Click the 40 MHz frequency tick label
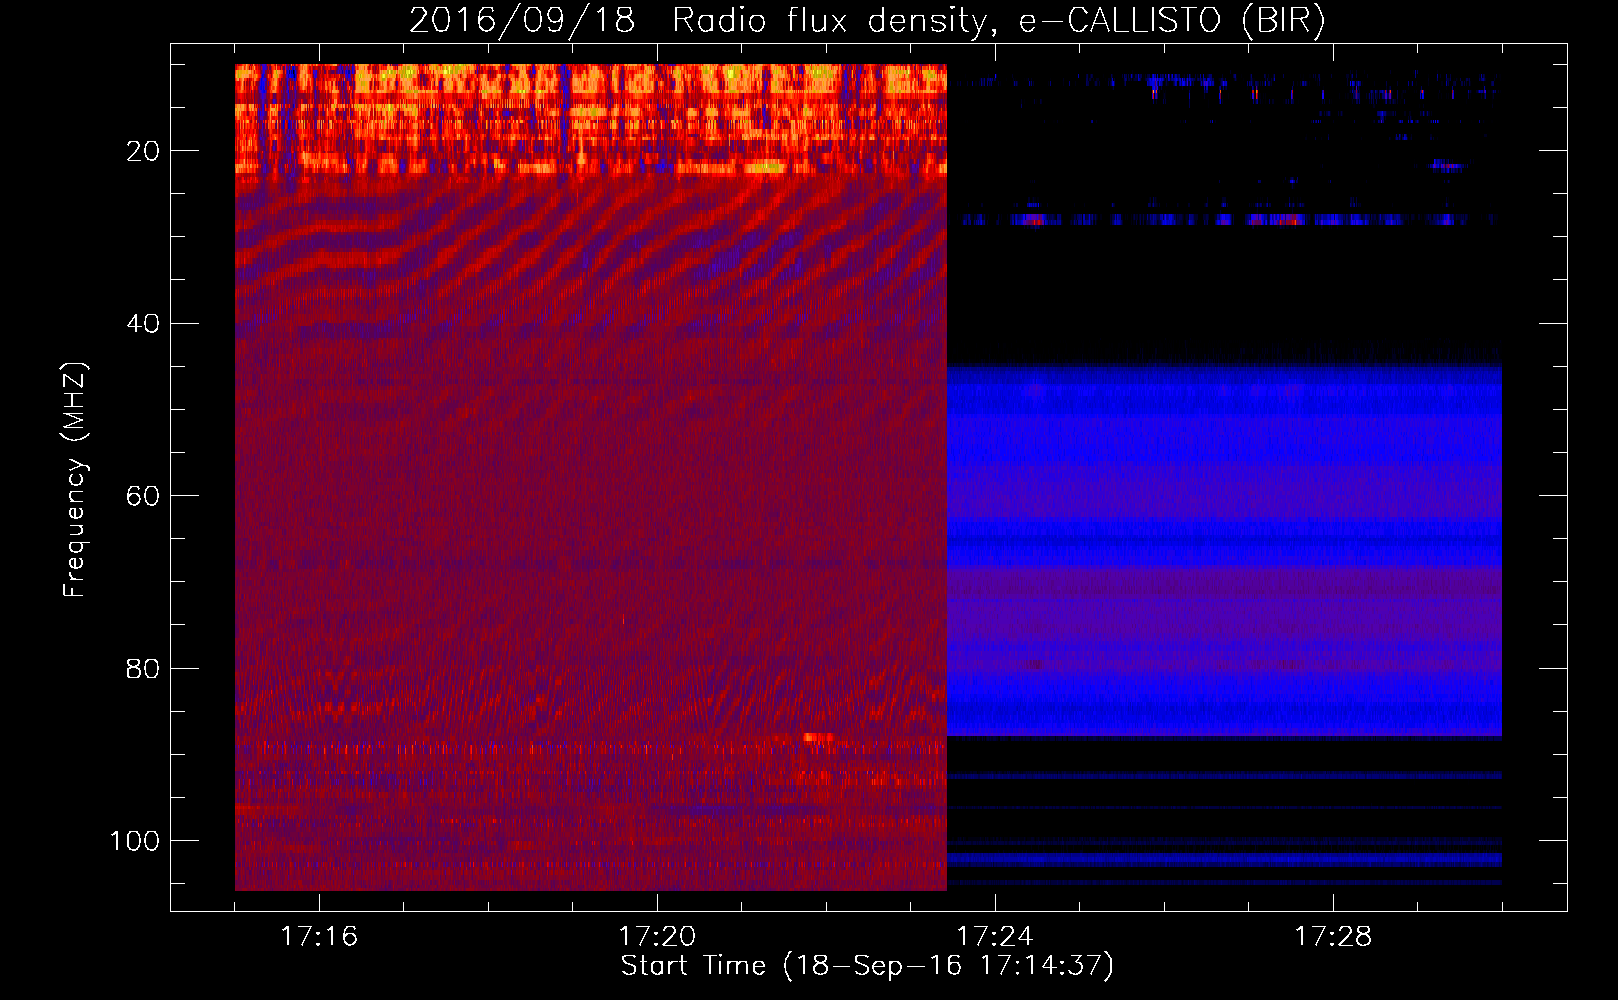The height and width of the screenshot is (1000, 1618). 143,324
